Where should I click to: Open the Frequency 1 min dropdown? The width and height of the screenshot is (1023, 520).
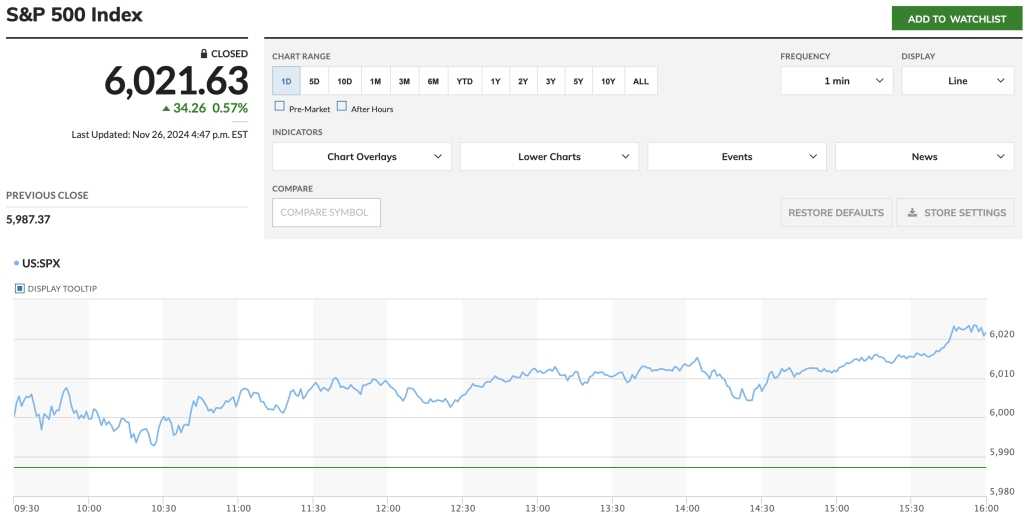pyautogui.click(x=836, y=81)
